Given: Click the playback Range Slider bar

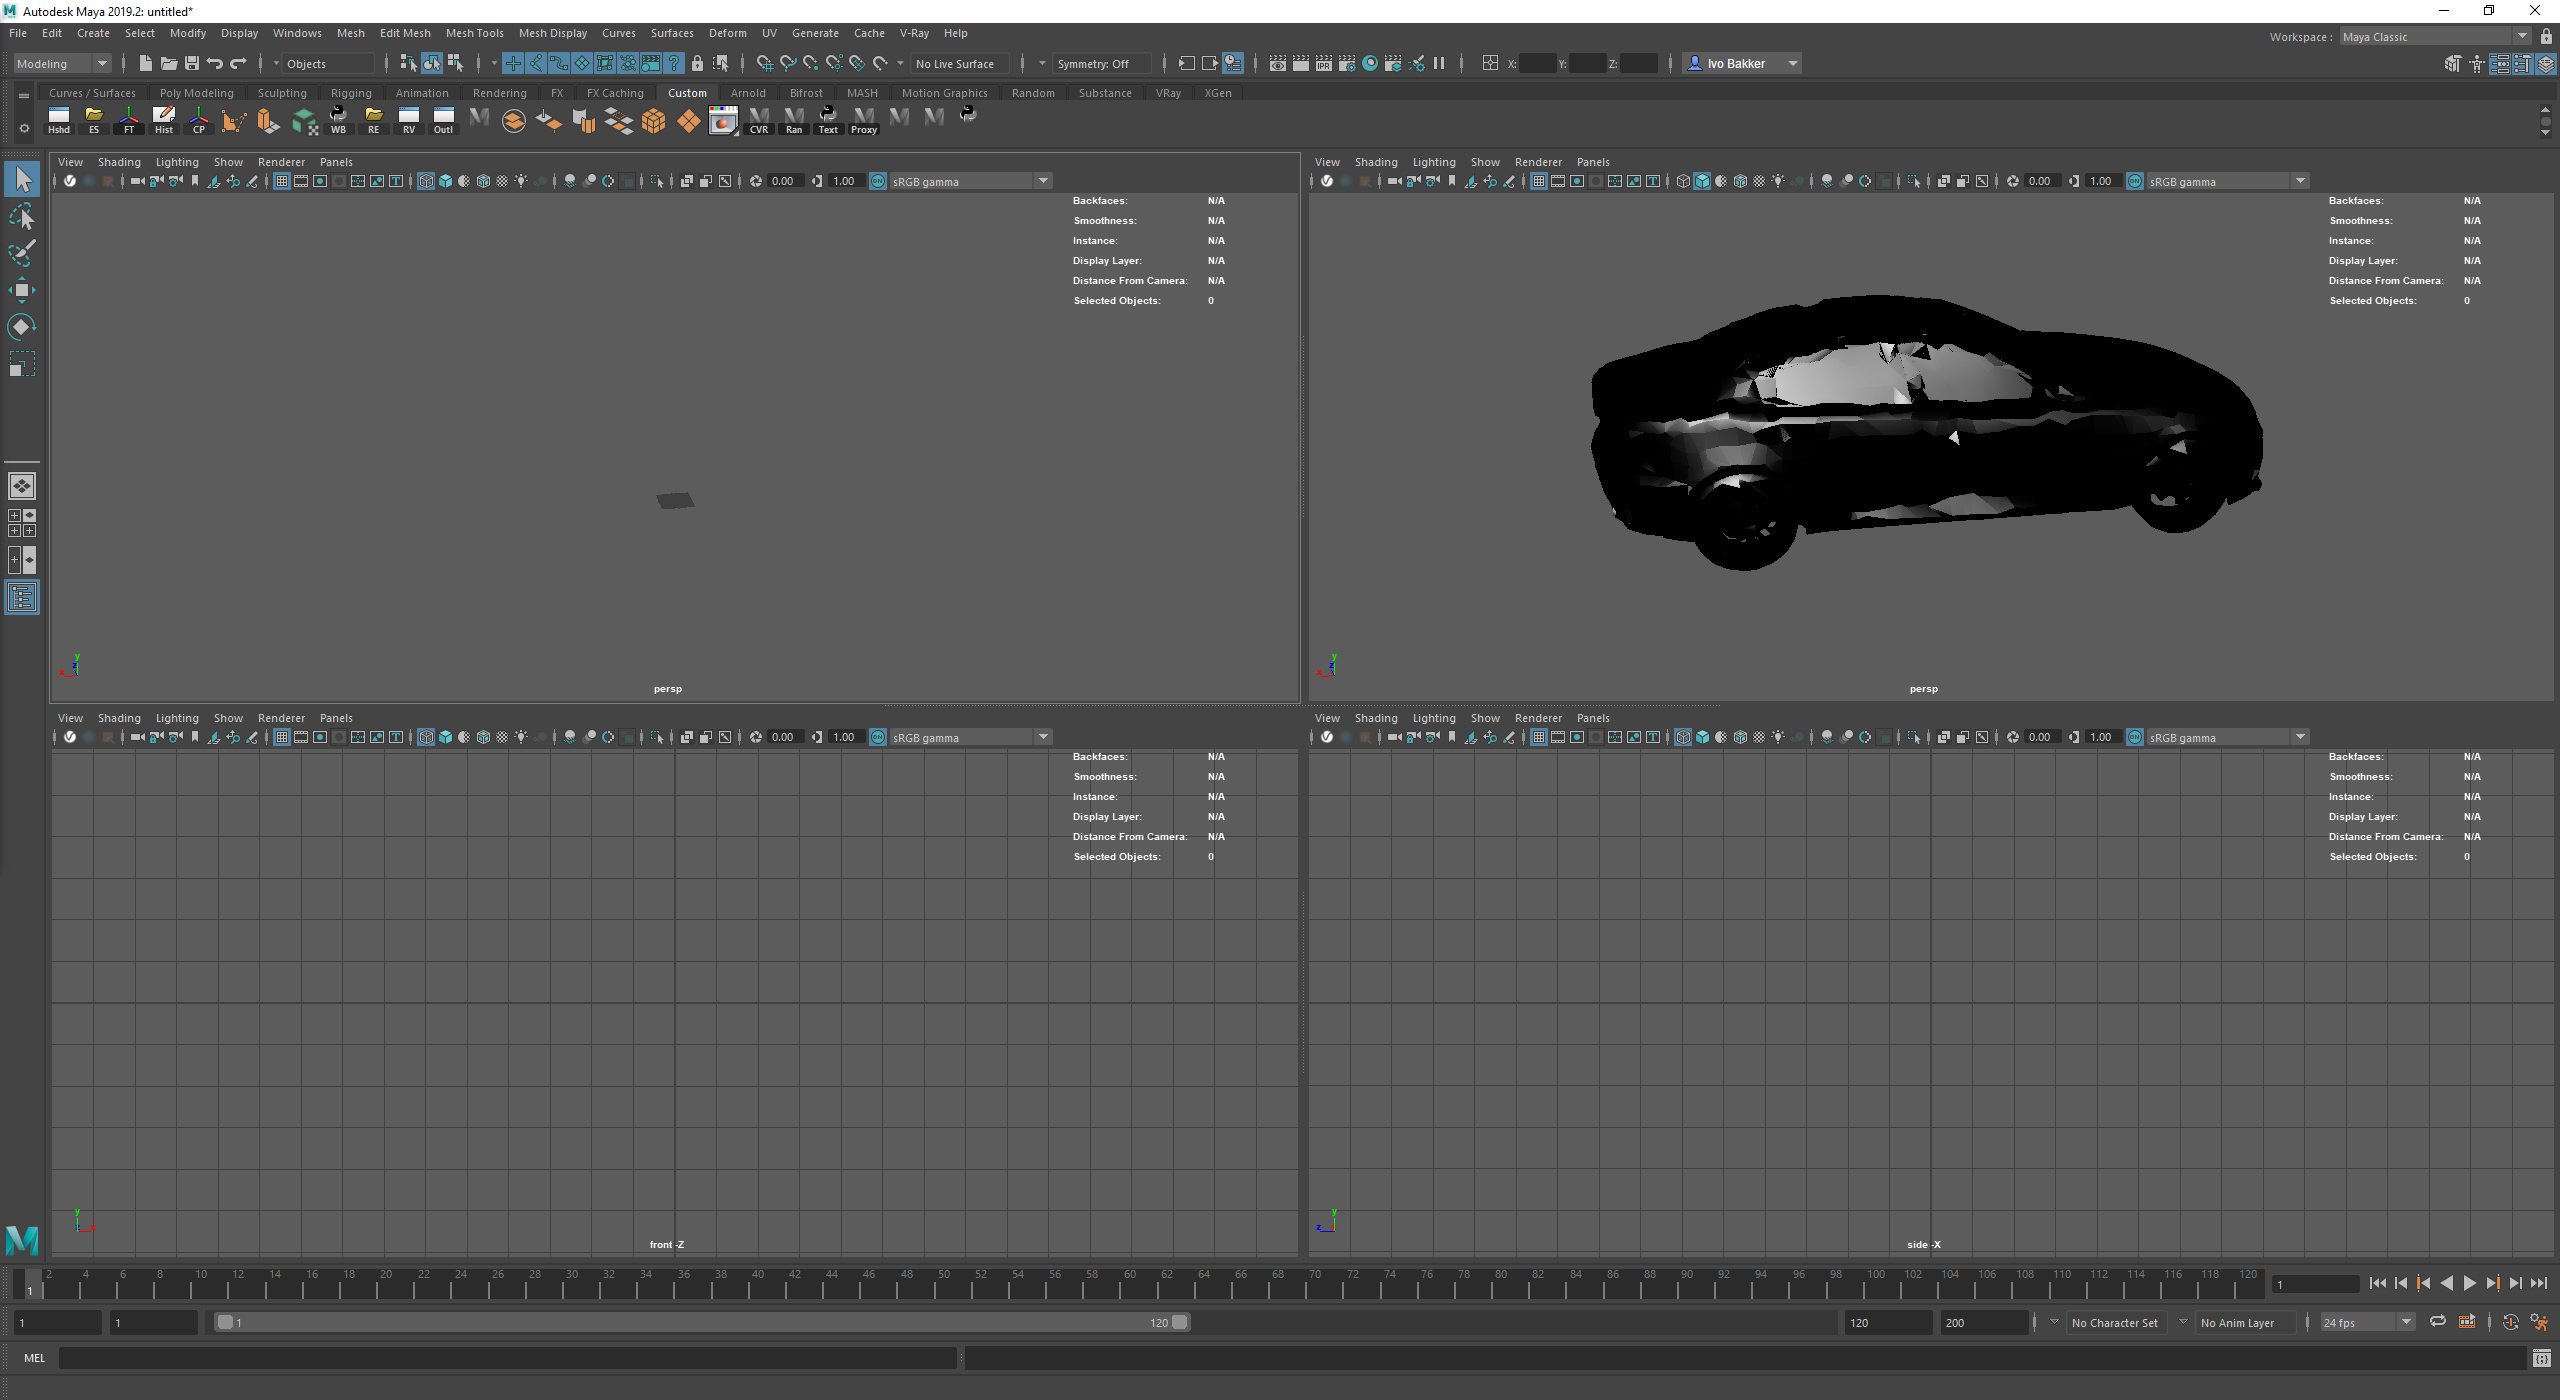Looking at the screenshot, I should point(703,1322).
